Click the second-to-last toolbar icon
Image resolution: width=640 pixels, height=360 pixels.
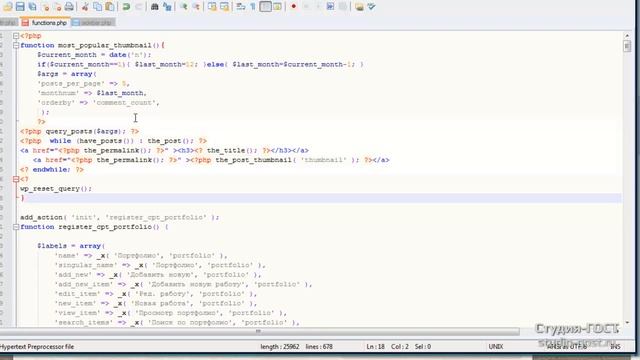[x=359, y=7]
